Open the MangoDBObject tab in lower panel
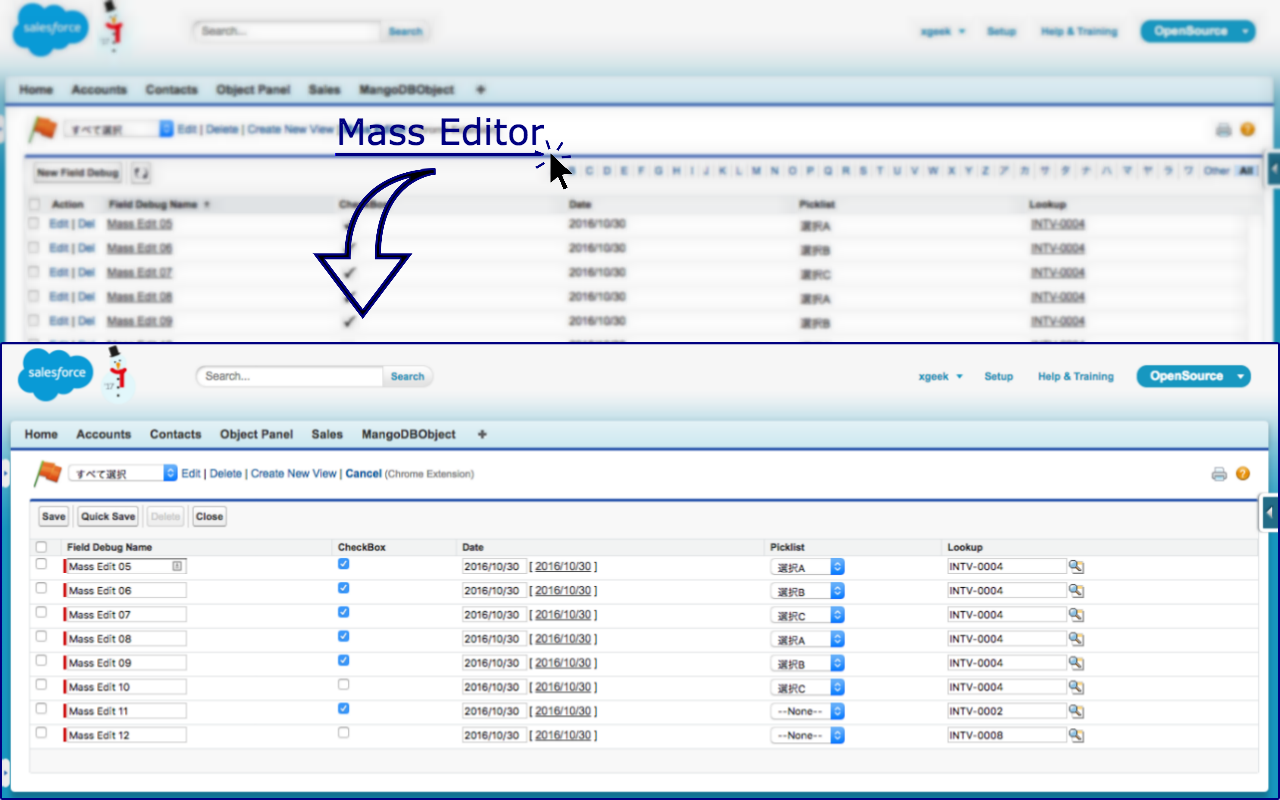Viewport: 1280px width, 800px height. click(408, 434)
